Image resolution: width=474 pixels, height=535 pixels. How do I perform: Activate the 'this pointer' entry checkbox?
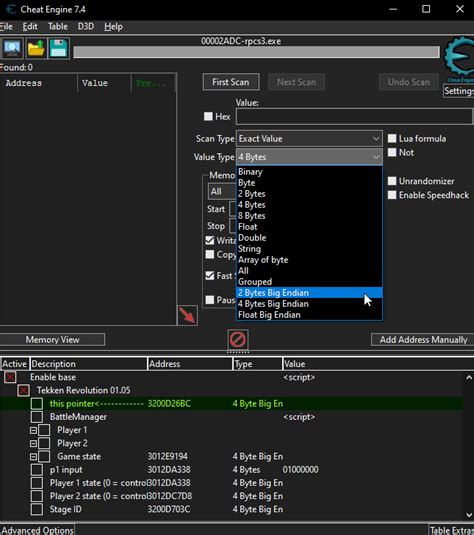point(37,404)
